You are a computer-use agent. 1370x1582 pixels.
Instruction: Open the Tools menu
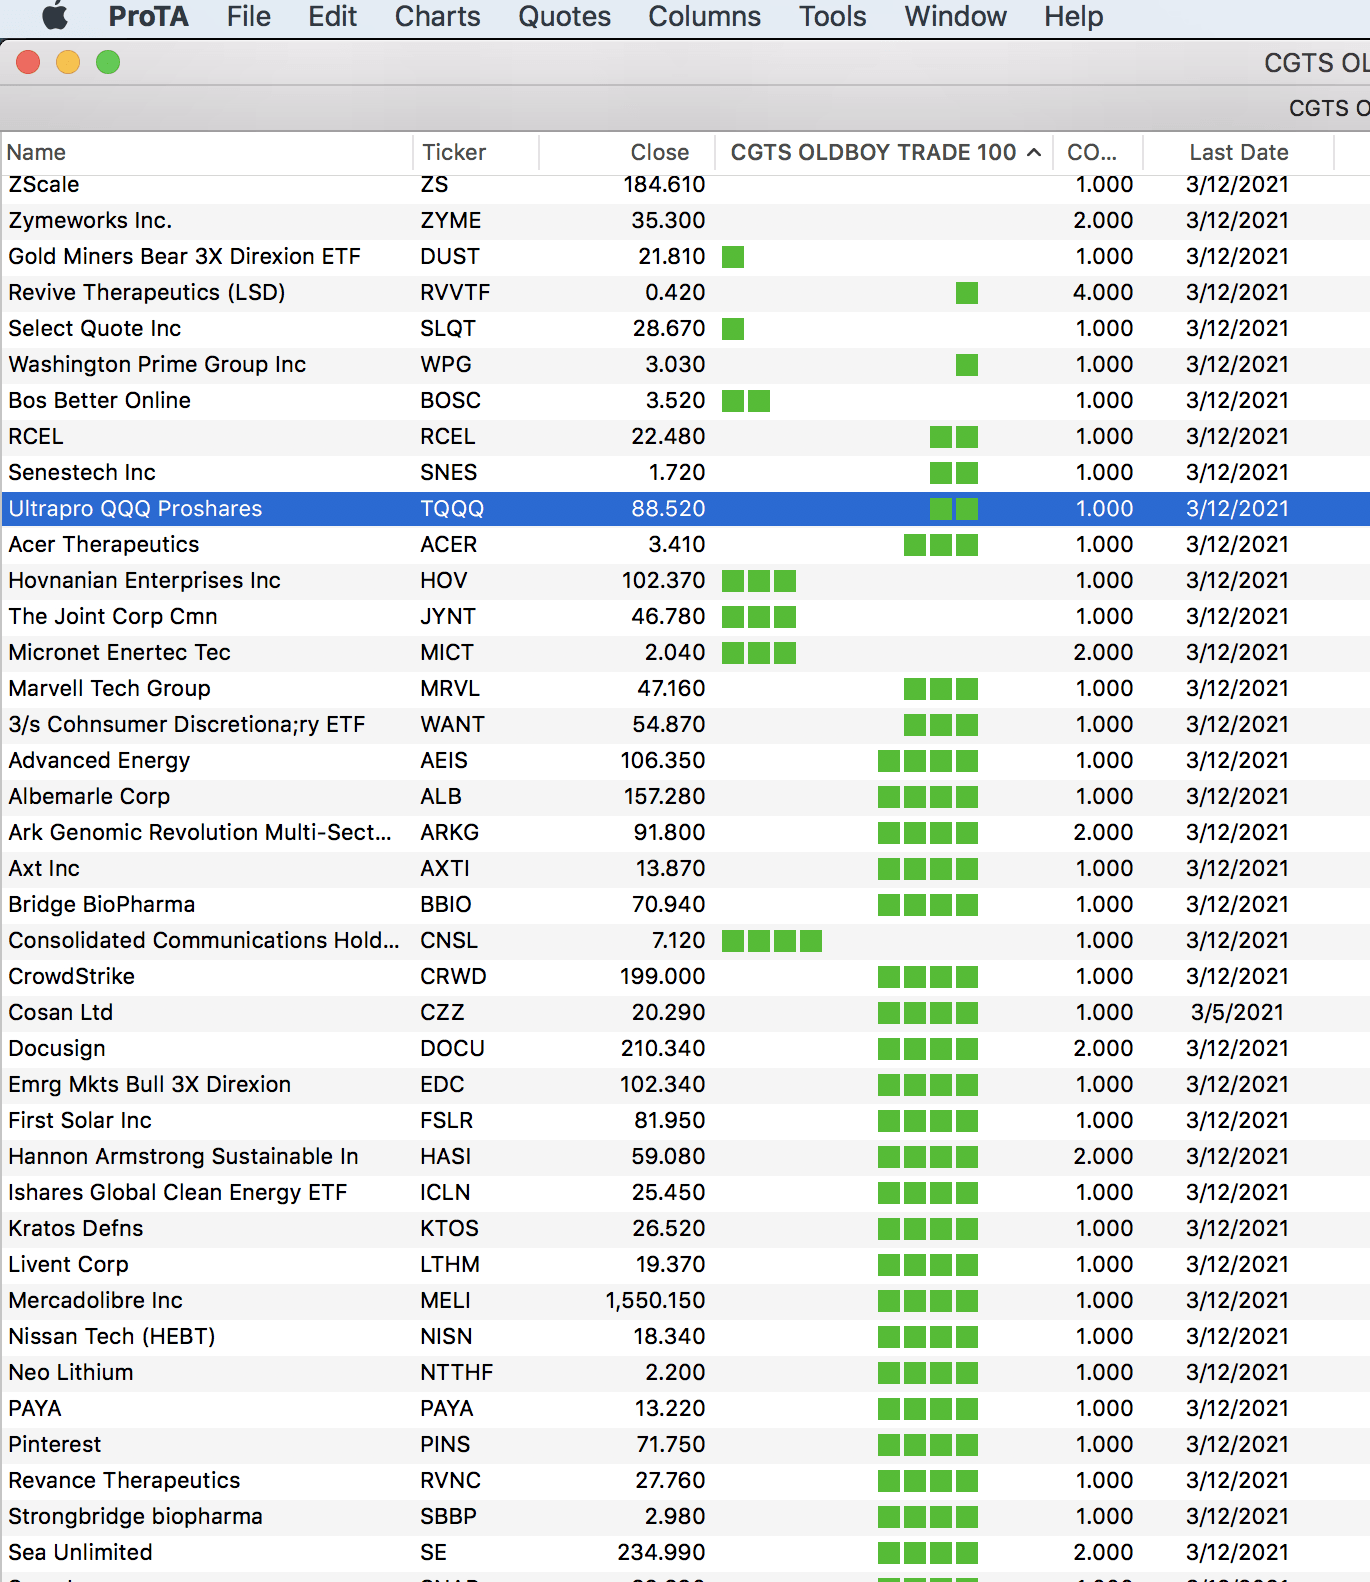click(832, 16)
